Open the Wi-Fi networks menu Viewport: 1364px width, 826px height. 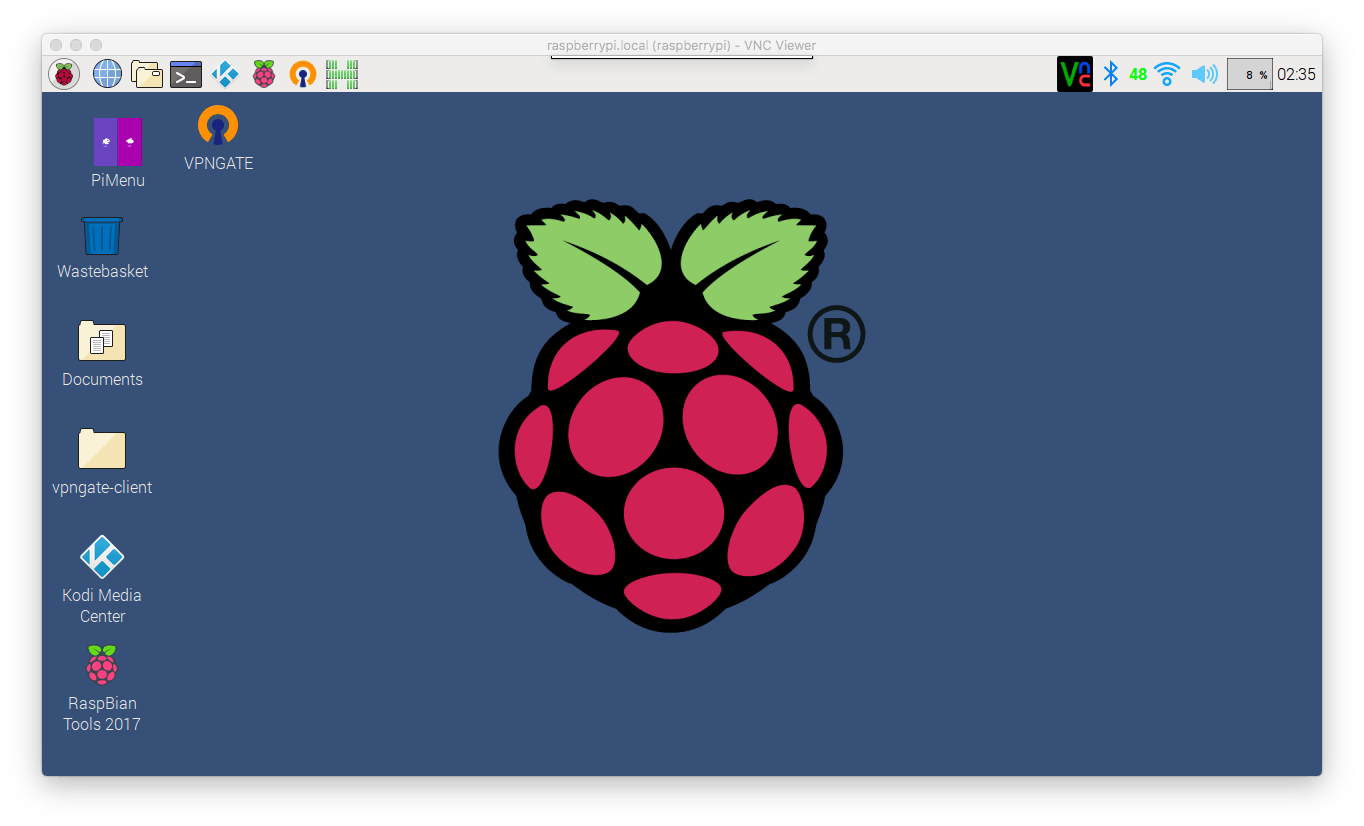click(x=1167, y=74)
